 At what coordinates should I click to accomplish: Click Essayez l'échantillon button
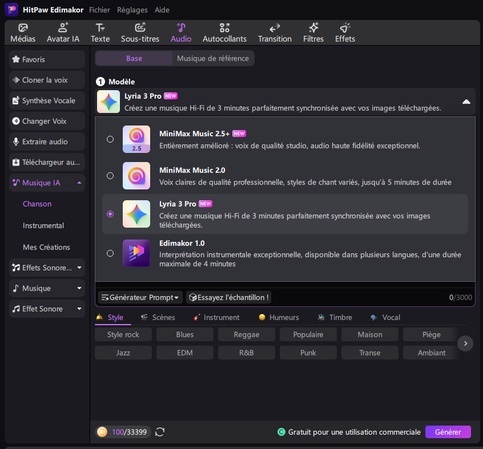click(x=229, y=297)
